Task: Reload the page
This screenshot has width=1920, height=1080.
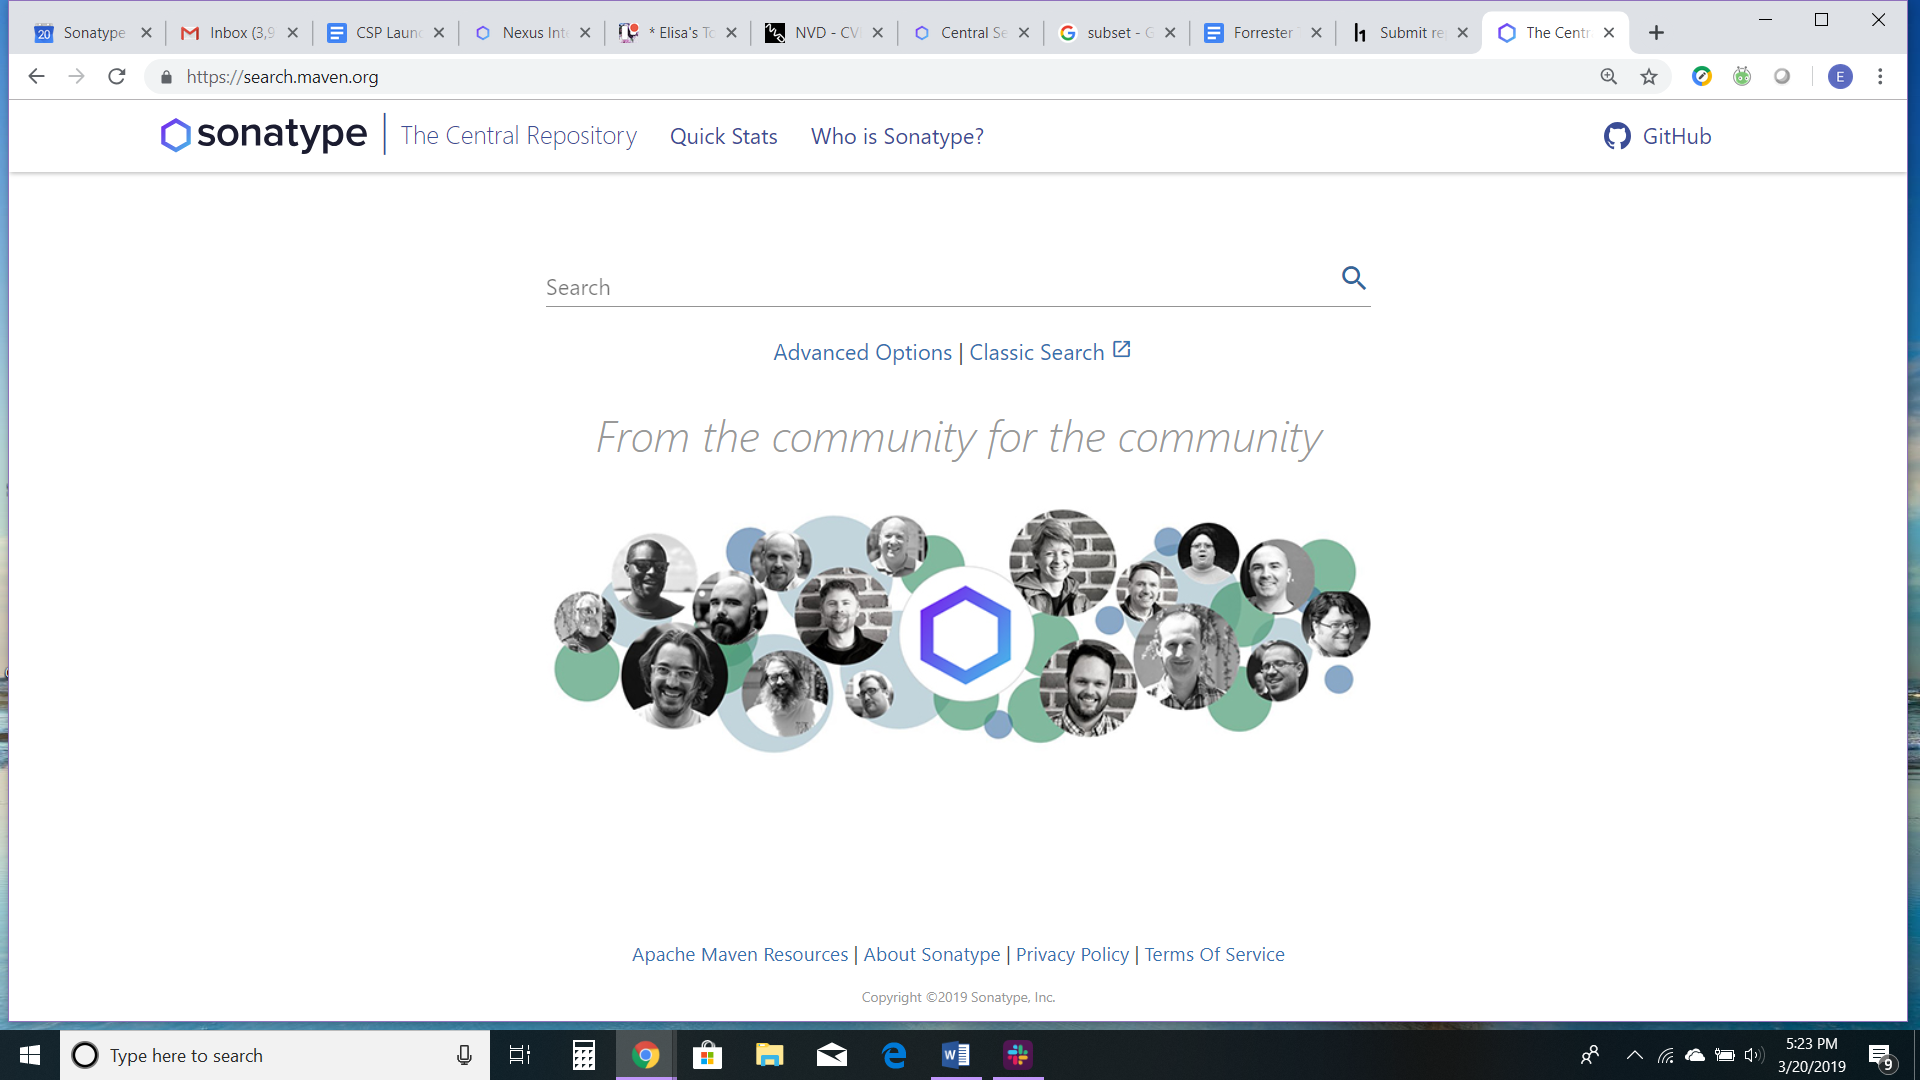Action: 117,77
